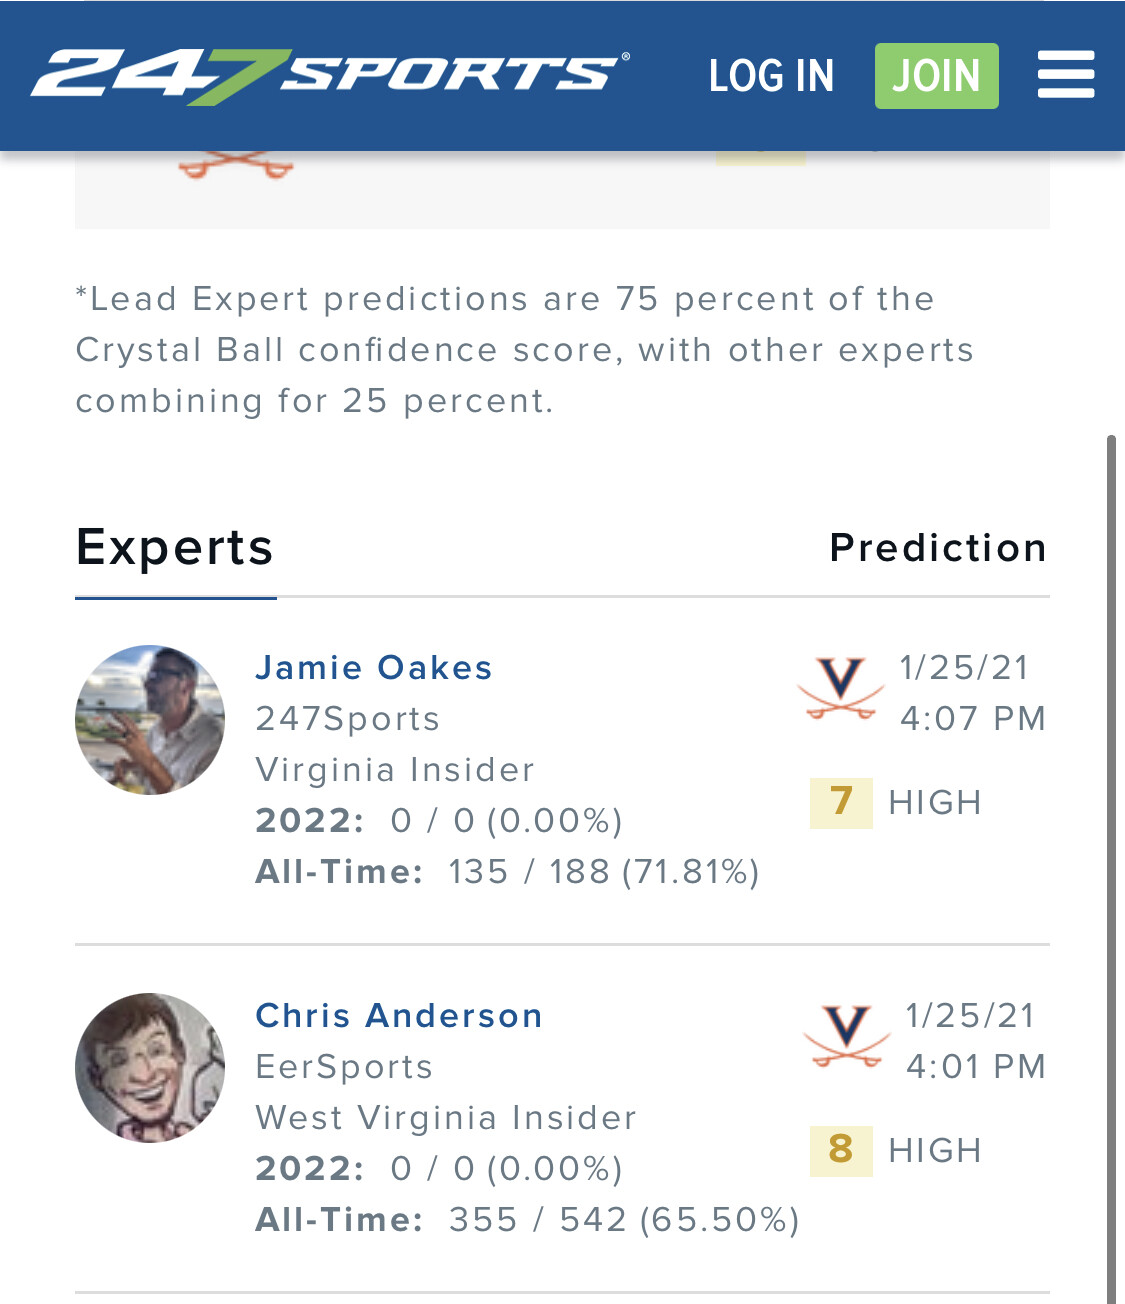
Task: Click Jamie Oakes profile photo
Action: click(x=150, y=720)
